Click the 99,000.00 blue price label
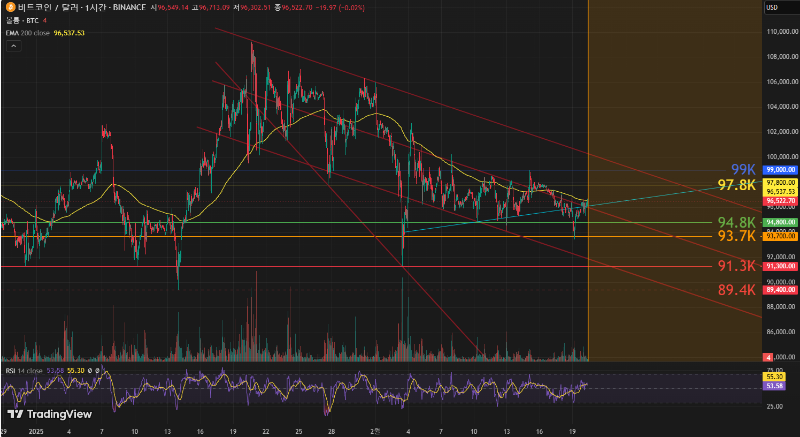Image resolution: width=800 pixels, height=437 pixels. click(778, 171)
